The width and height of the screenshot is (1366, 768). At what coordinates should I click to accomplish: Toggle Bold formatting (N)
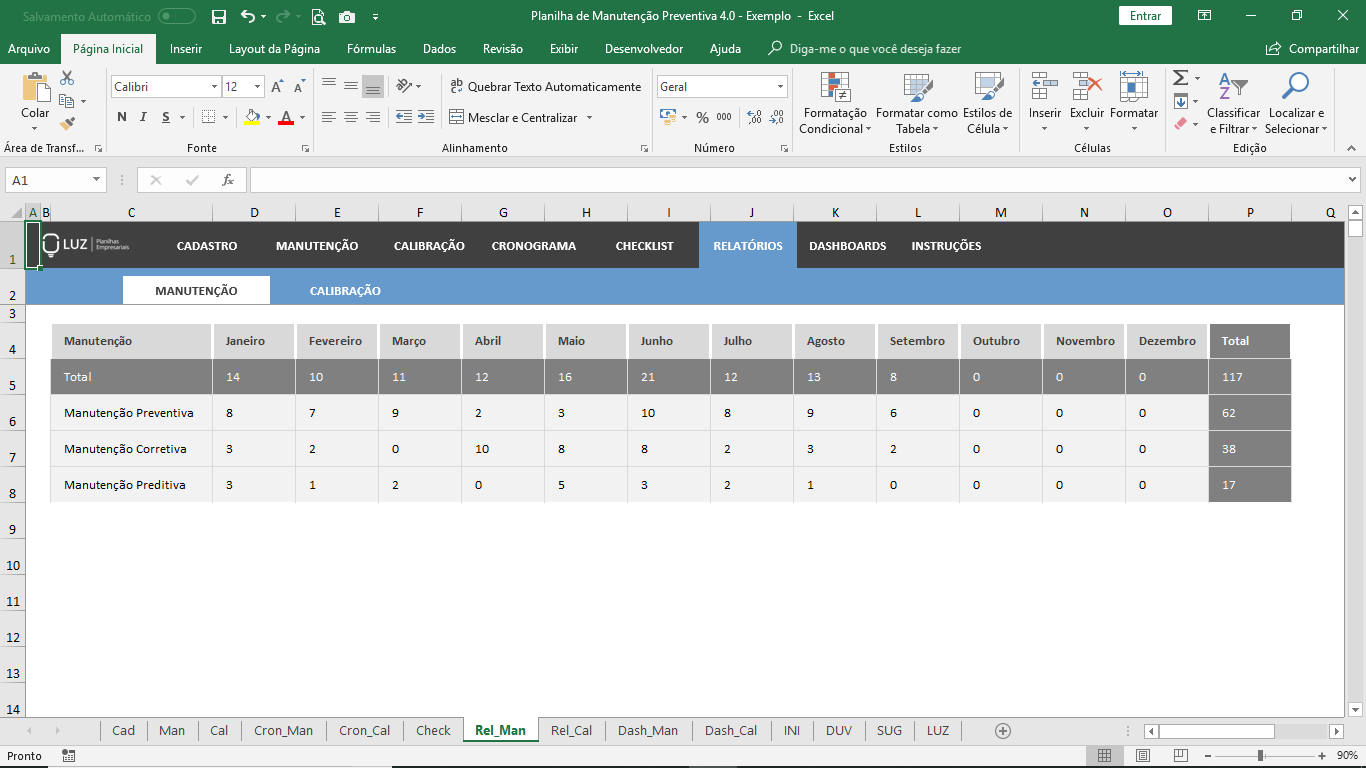point(122,117)
